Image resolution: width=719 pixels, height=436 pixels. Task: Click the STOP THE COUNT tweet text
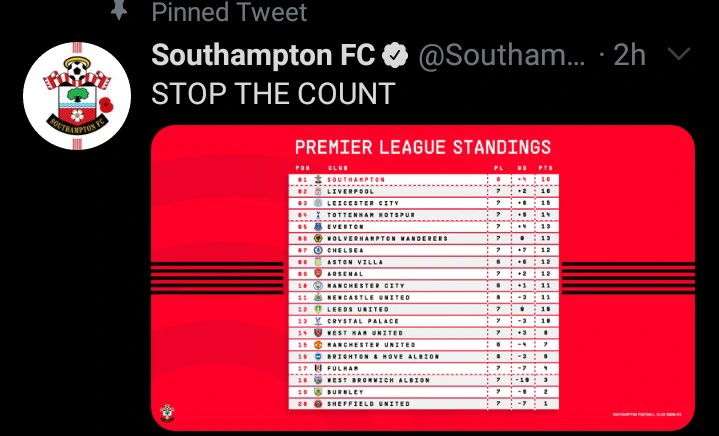273,94
